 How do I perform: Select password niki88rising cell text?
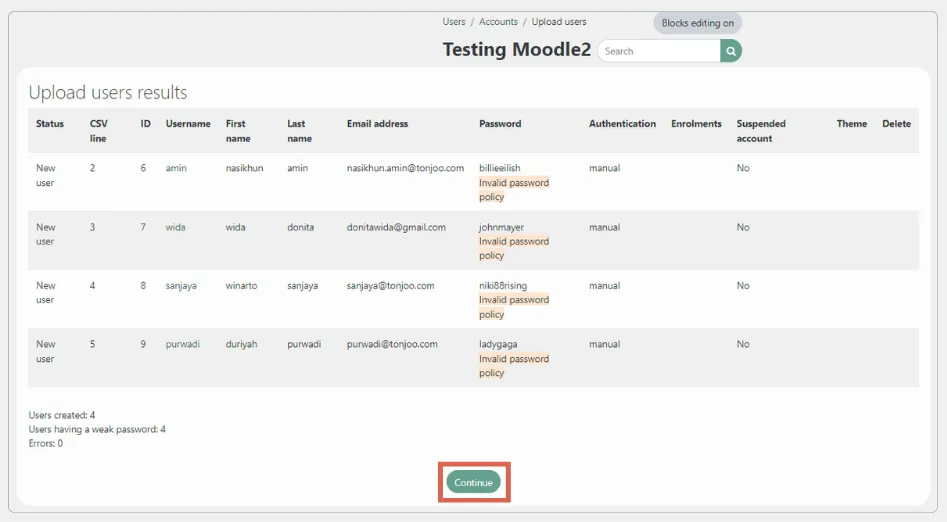coord(502,286)
